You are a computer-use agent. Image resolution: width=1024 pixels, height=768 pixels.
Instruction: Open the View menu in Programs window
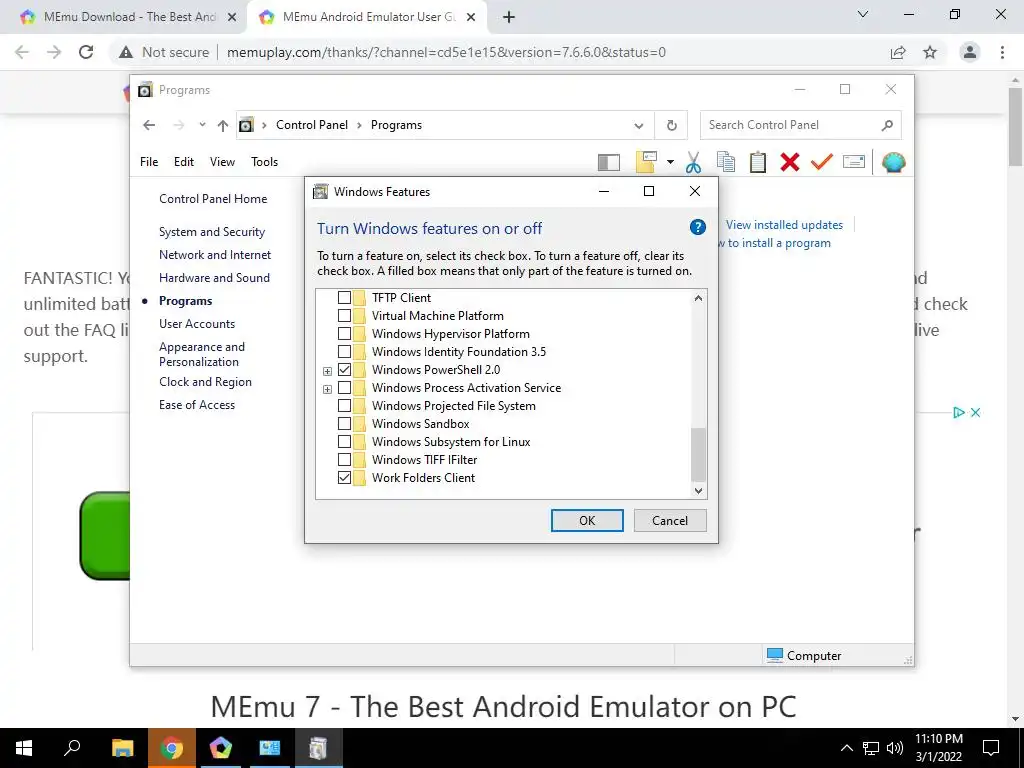[222, 162]
